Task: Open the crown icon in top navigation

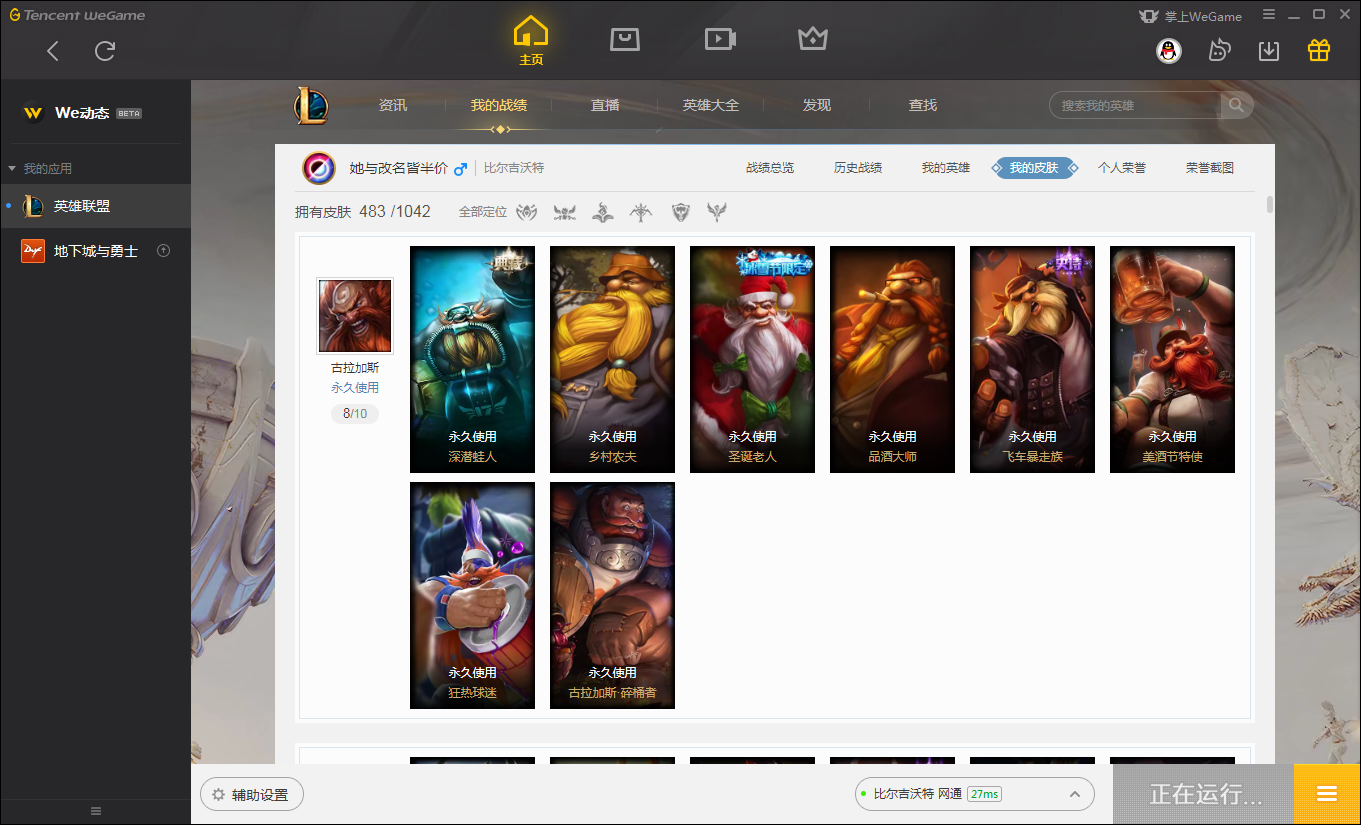Action: 813,39
